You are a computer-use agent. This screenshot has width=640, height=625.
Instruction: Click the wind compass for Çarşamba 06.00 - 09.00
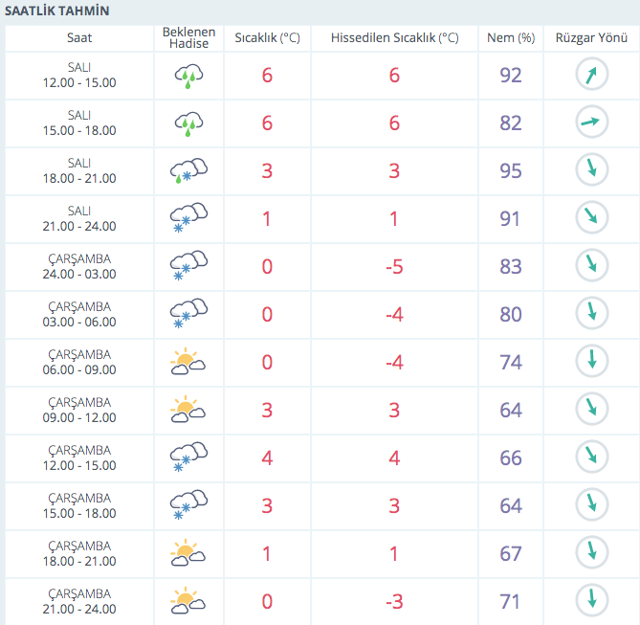click(x=591, y=362)
